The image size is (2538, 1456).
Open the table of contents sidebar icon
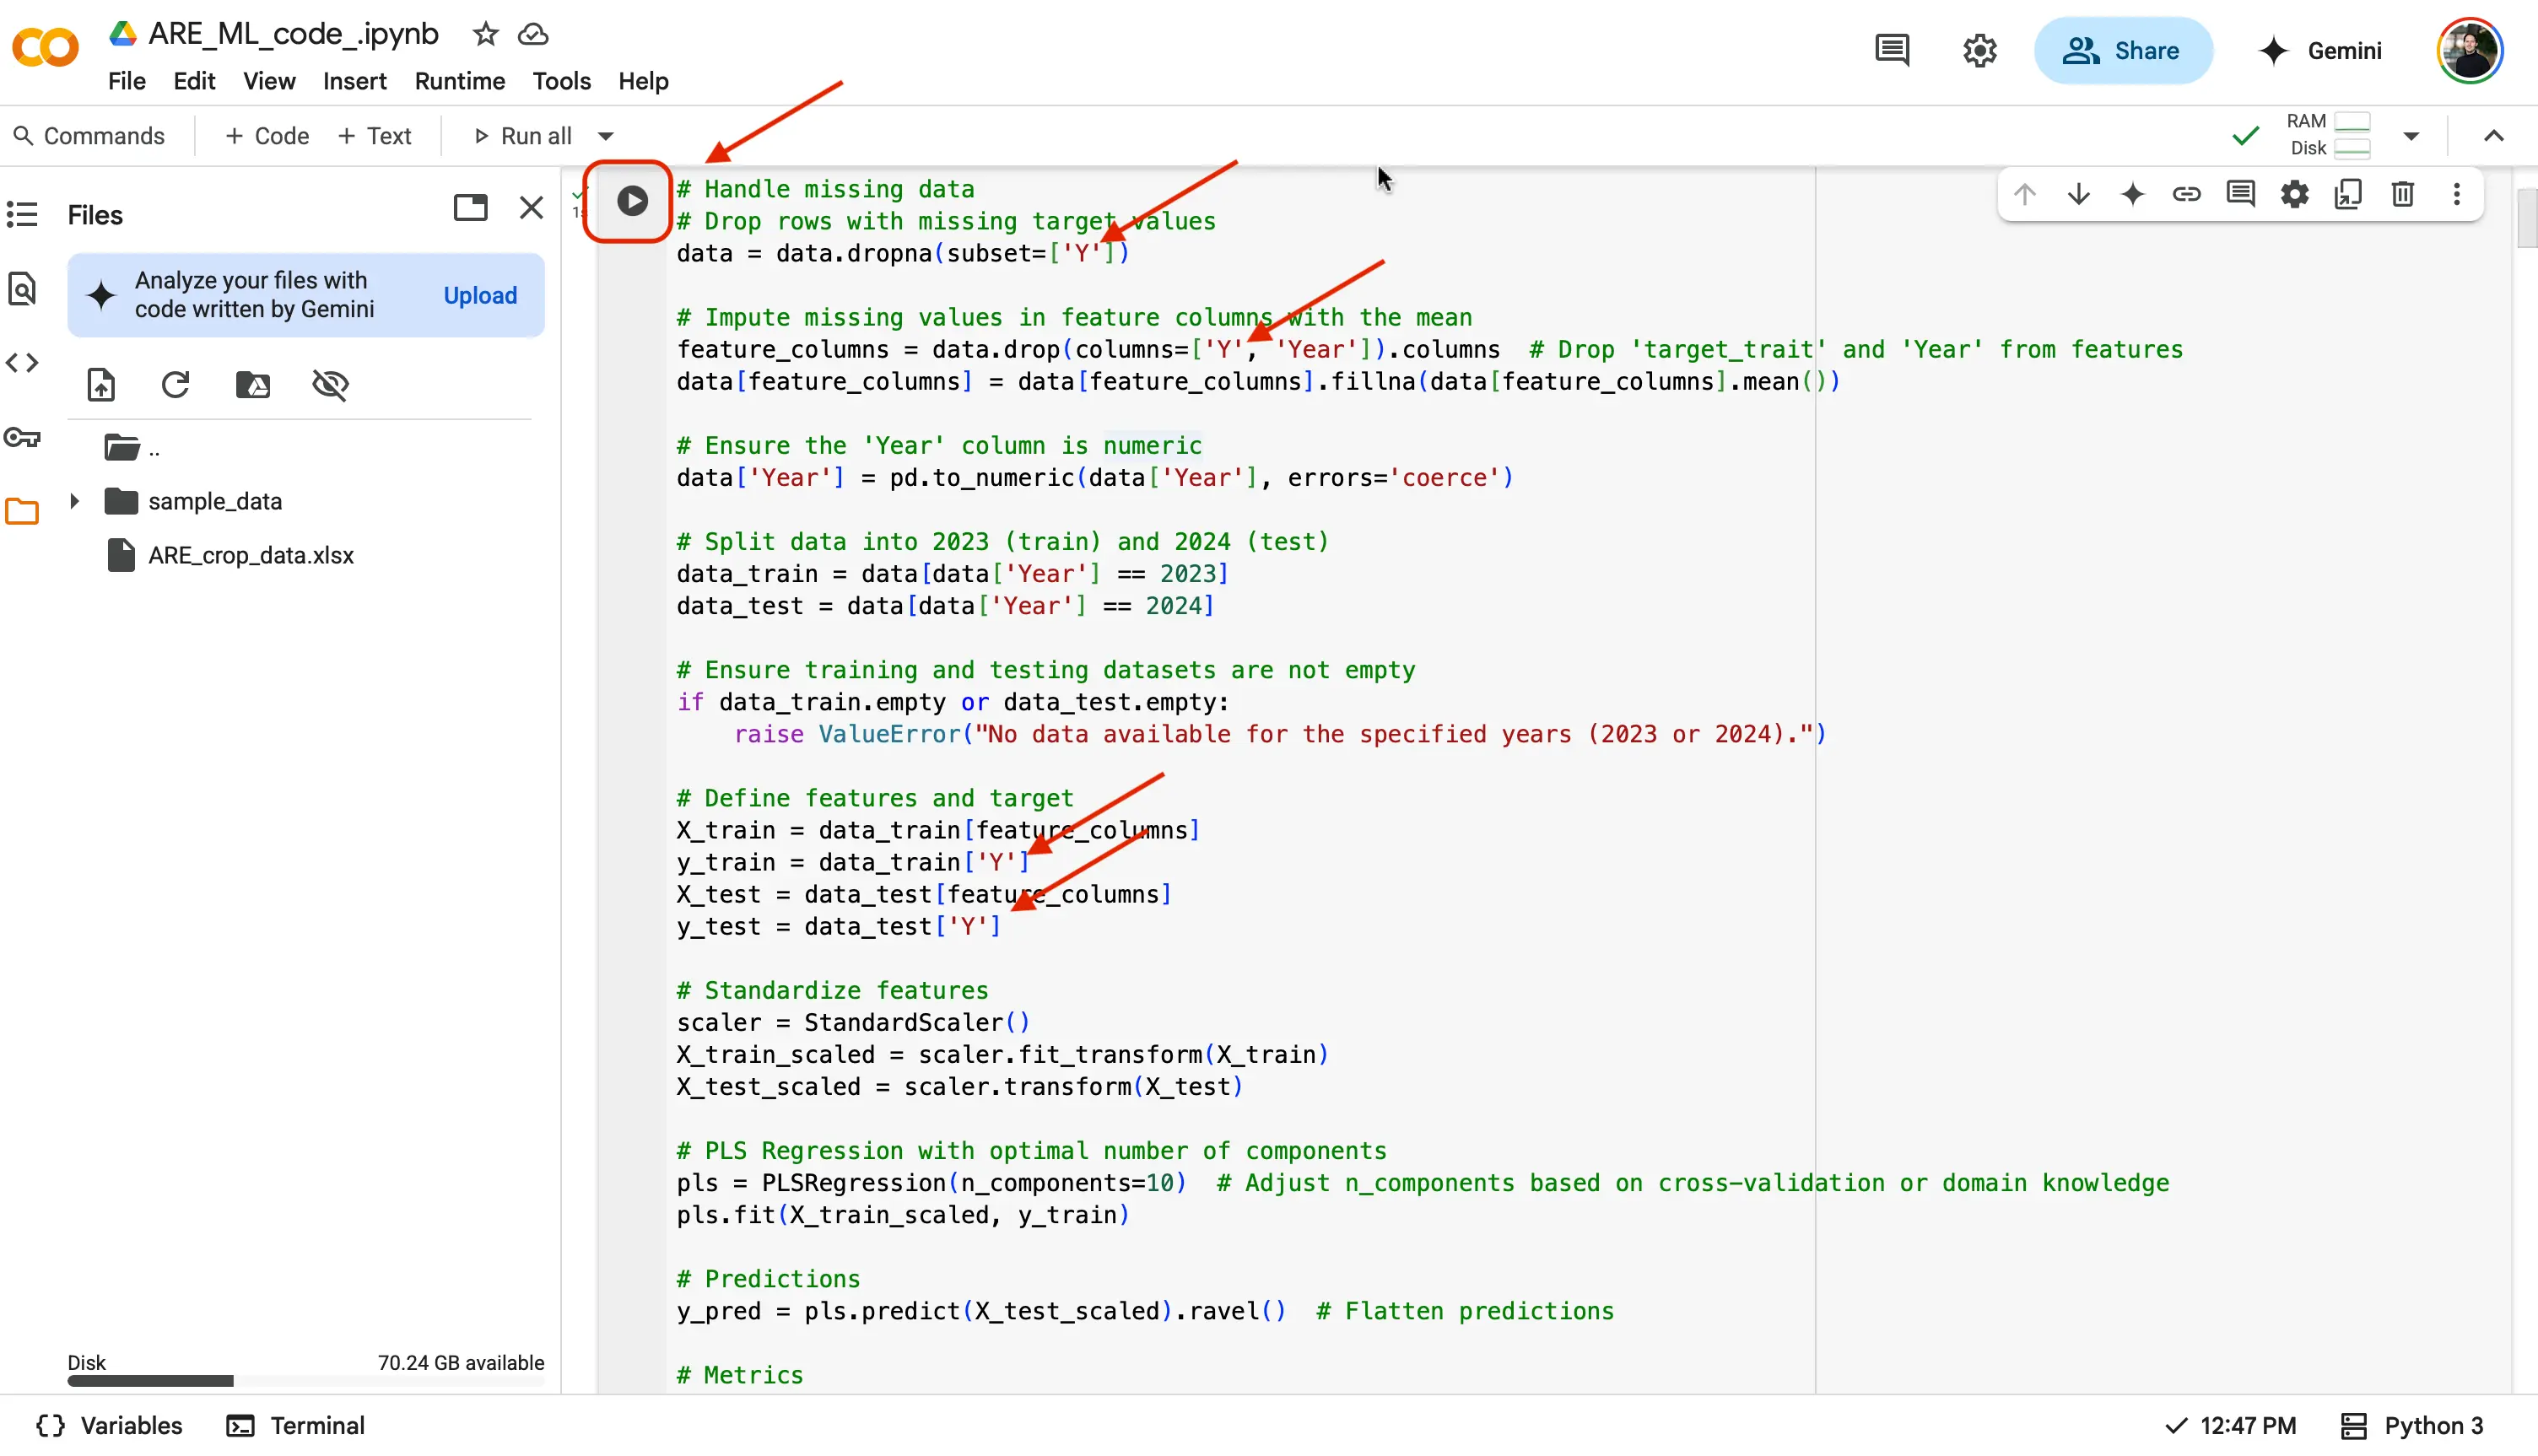[22, 214]
